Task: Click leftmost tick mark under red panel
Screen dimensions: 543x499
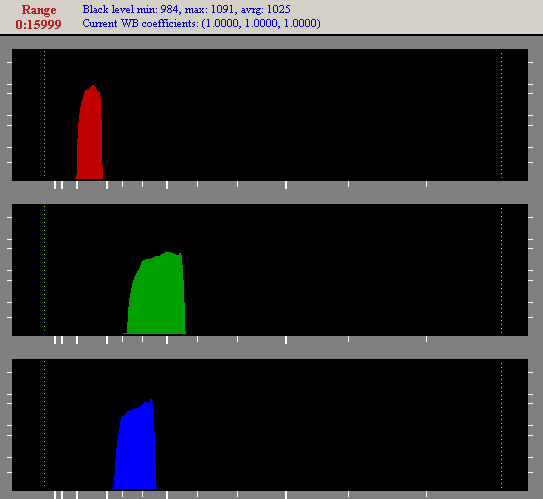Action: tap(55, 185)
